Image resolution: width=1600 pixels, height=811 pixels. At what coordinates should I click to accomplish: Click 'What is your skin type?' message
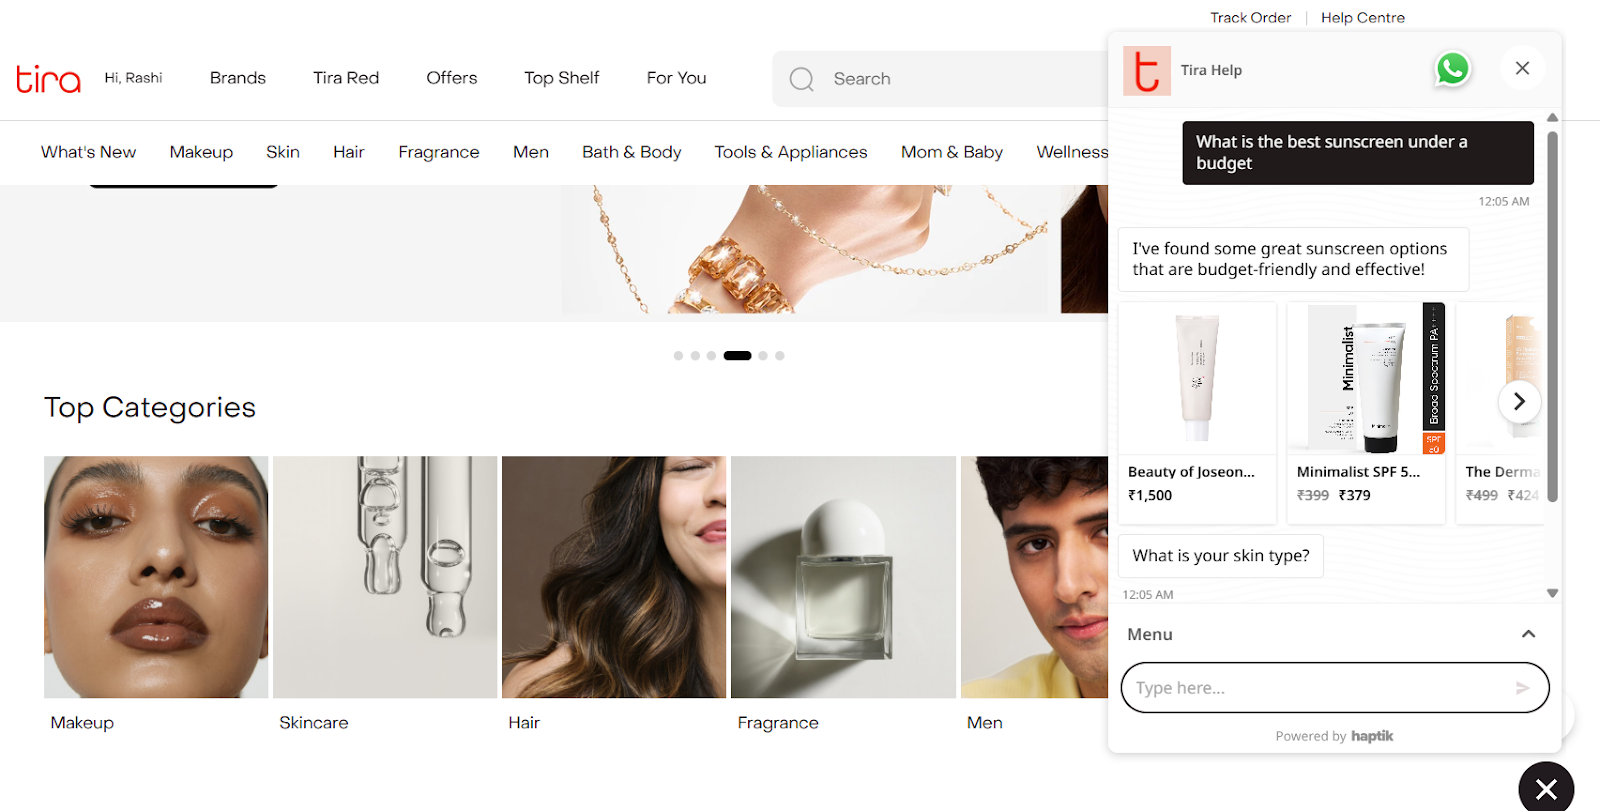(1221, 556)
